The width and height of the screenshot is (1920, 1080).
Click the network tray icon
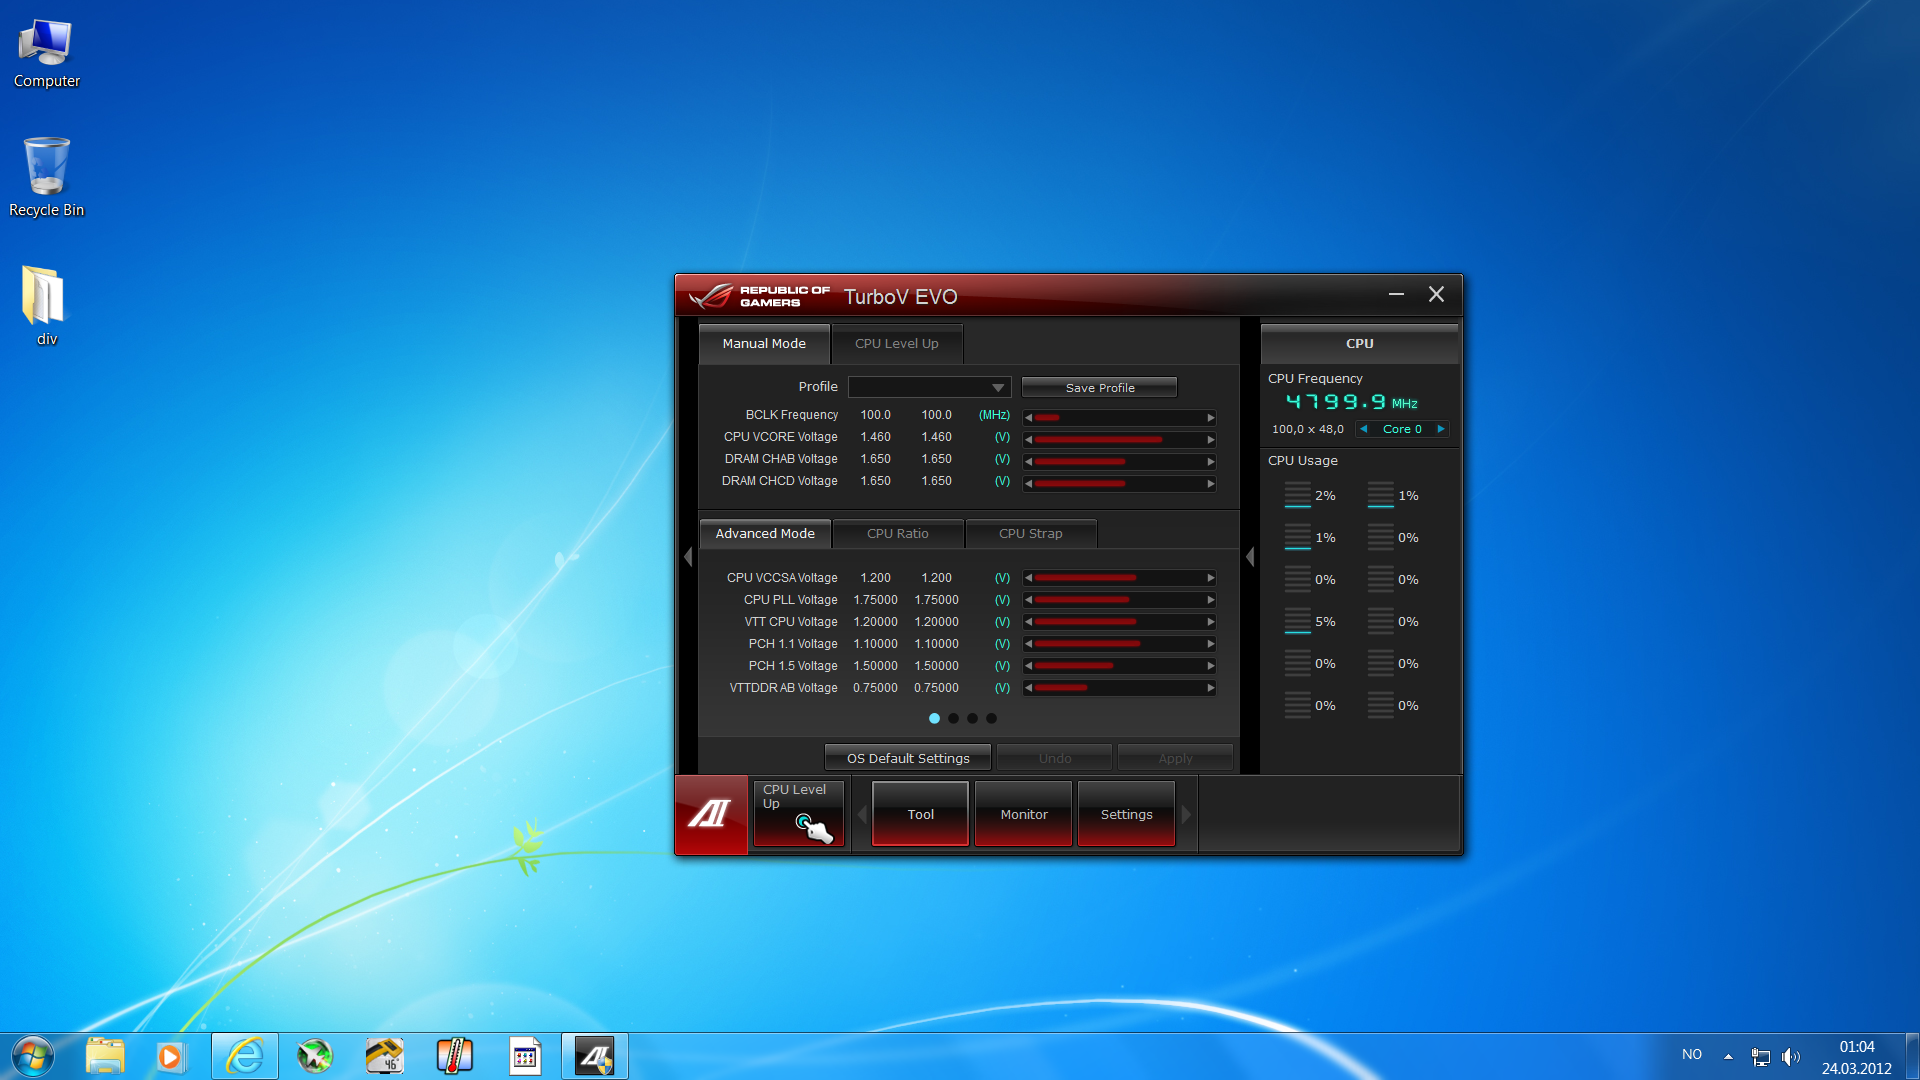1760,1056
